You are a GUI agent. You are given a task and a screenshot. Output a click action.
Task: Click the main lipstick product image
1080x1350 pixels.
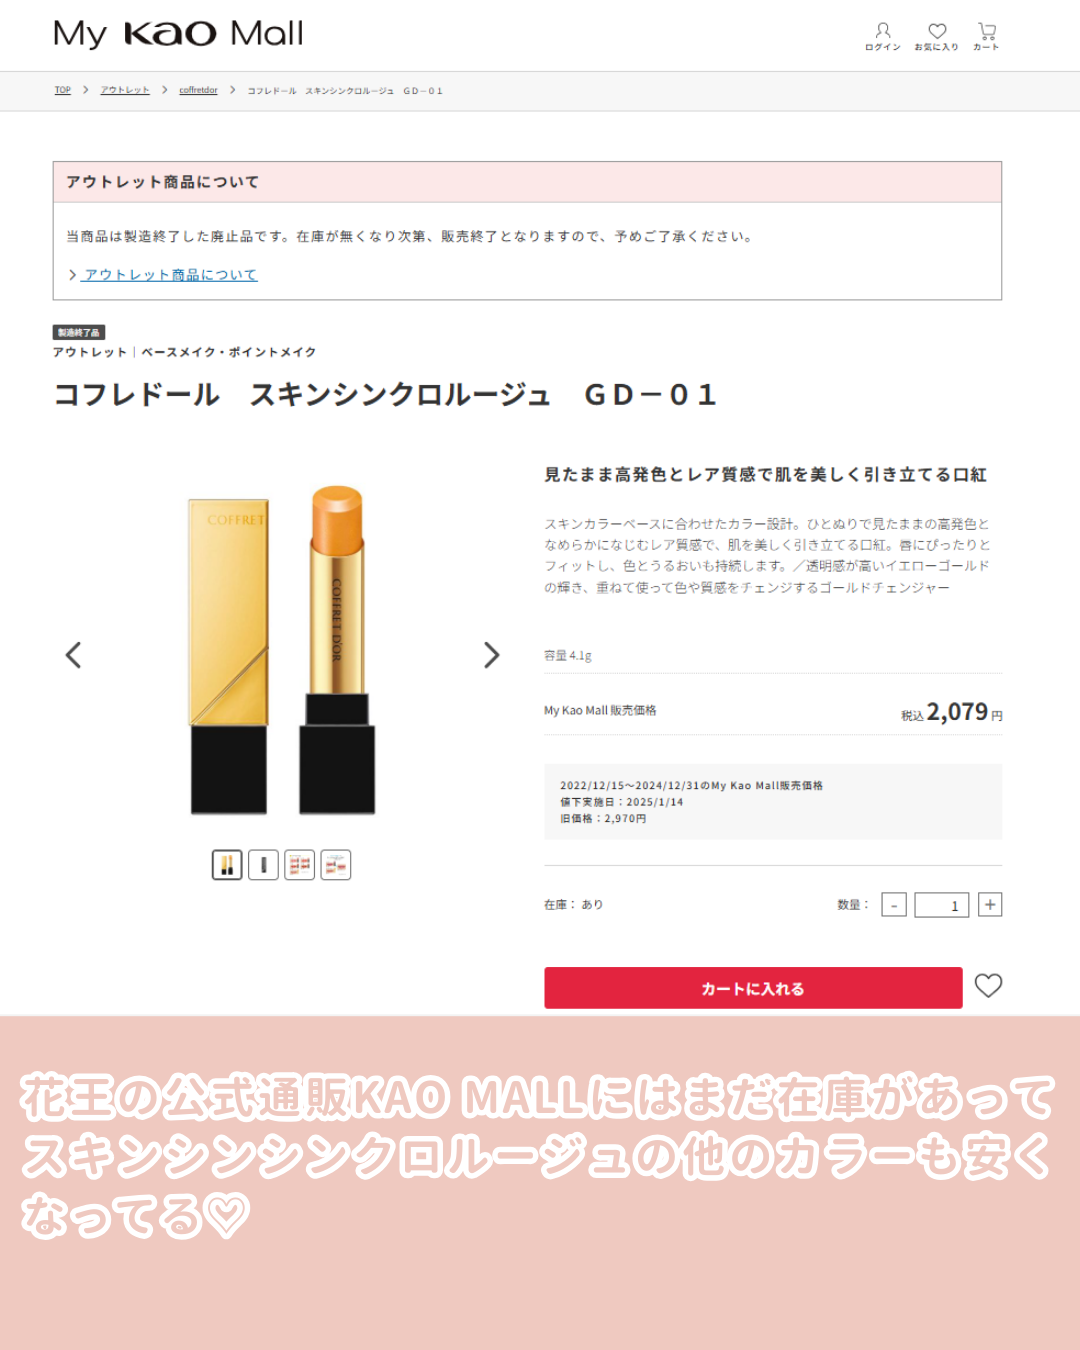[282, 650]
